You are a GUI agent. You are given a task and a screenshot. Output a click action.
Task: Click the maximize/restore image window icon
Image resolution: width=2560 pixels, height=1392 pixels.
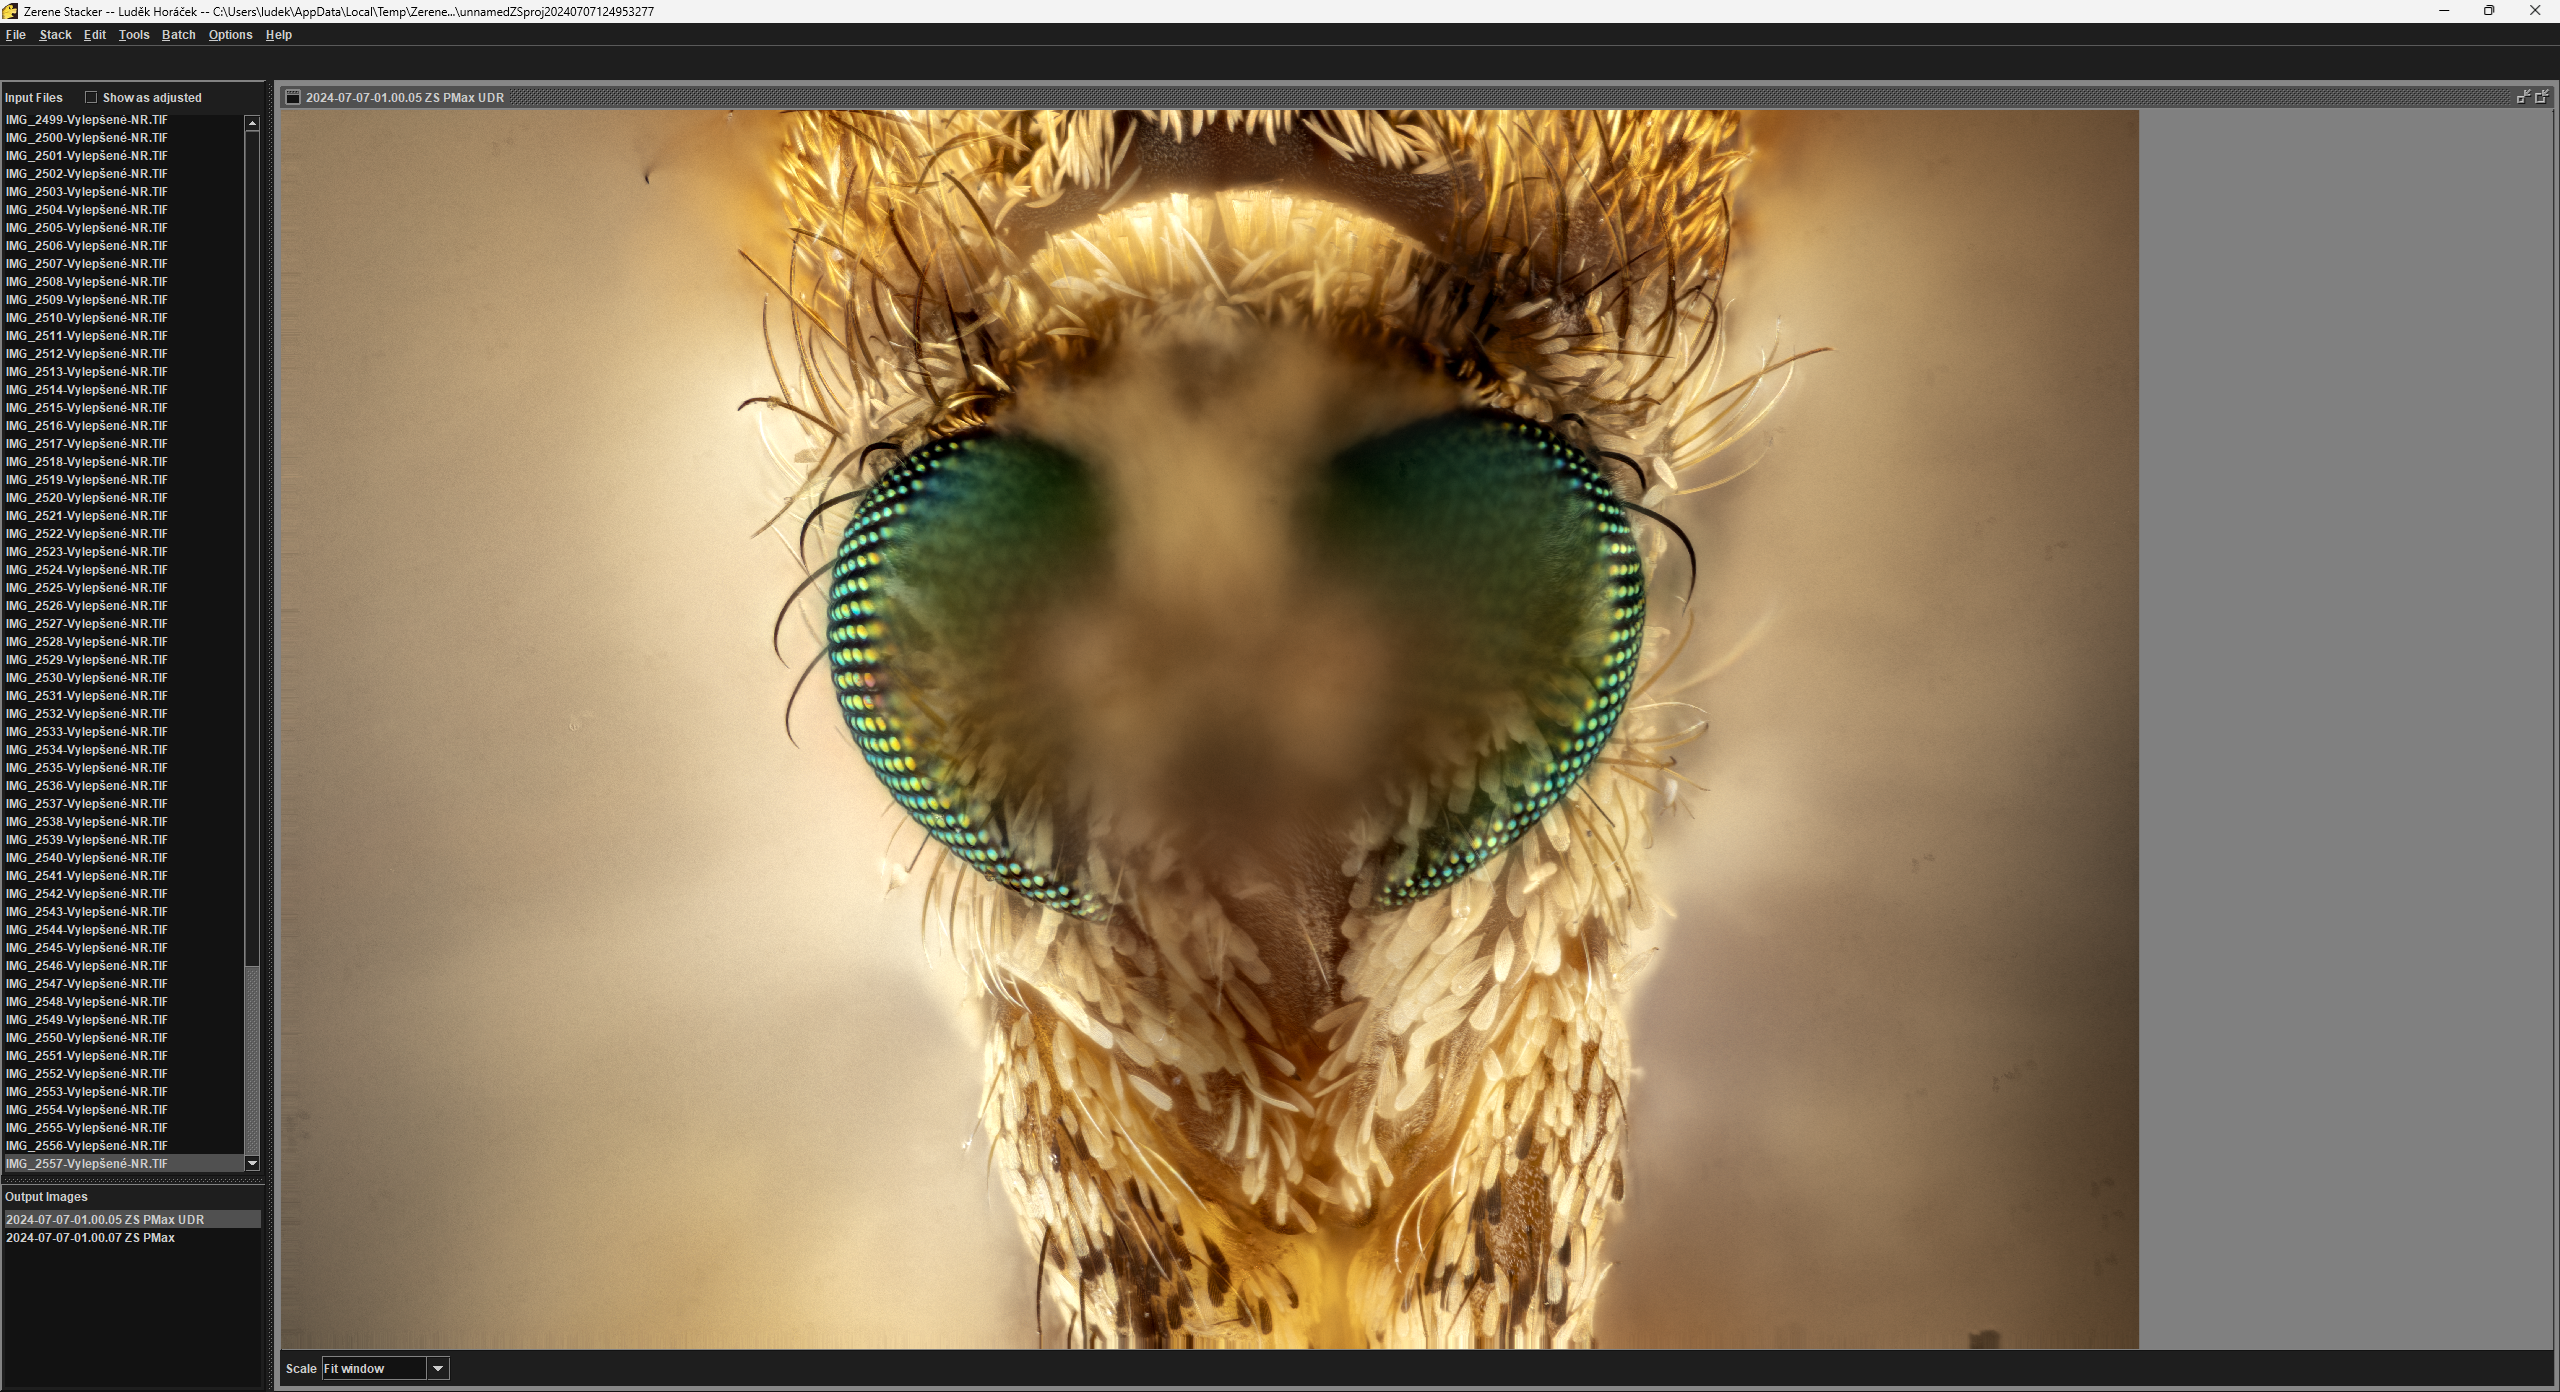[x=2541, y=97]
